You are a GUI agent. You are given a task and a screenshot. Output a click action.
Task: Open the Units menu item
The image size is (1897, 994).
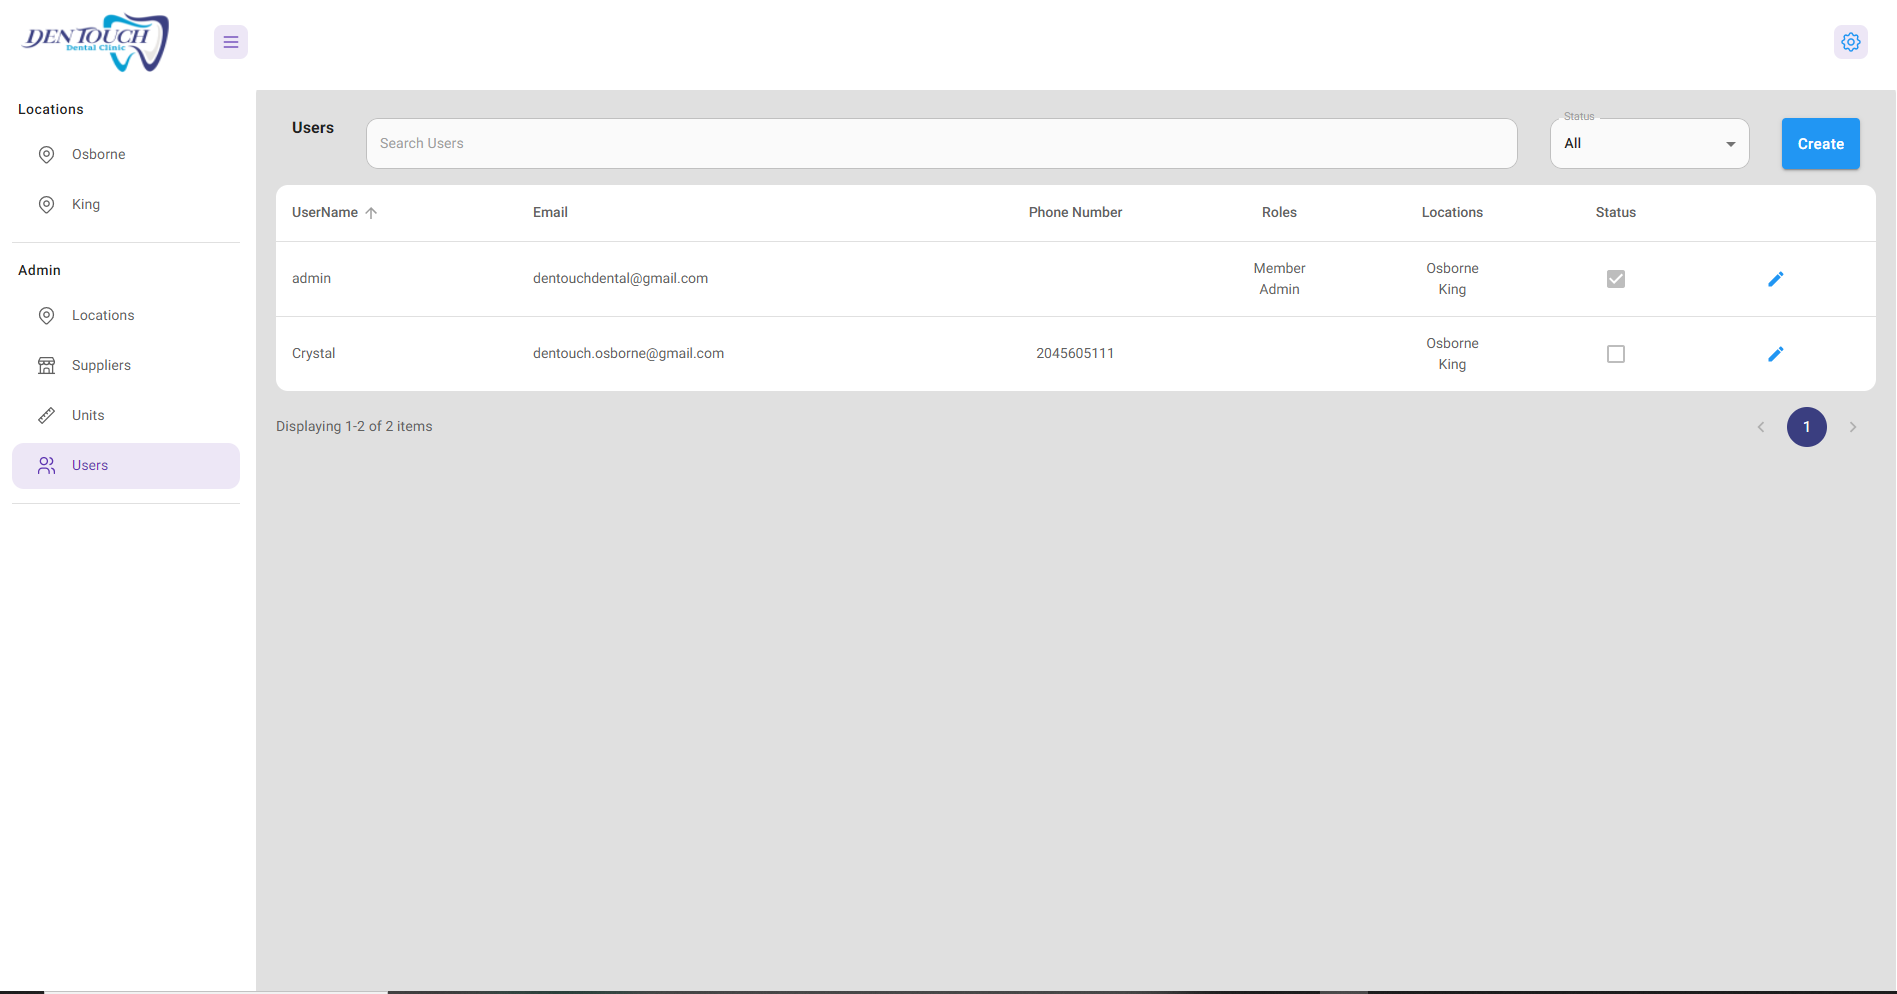point(126,415)
